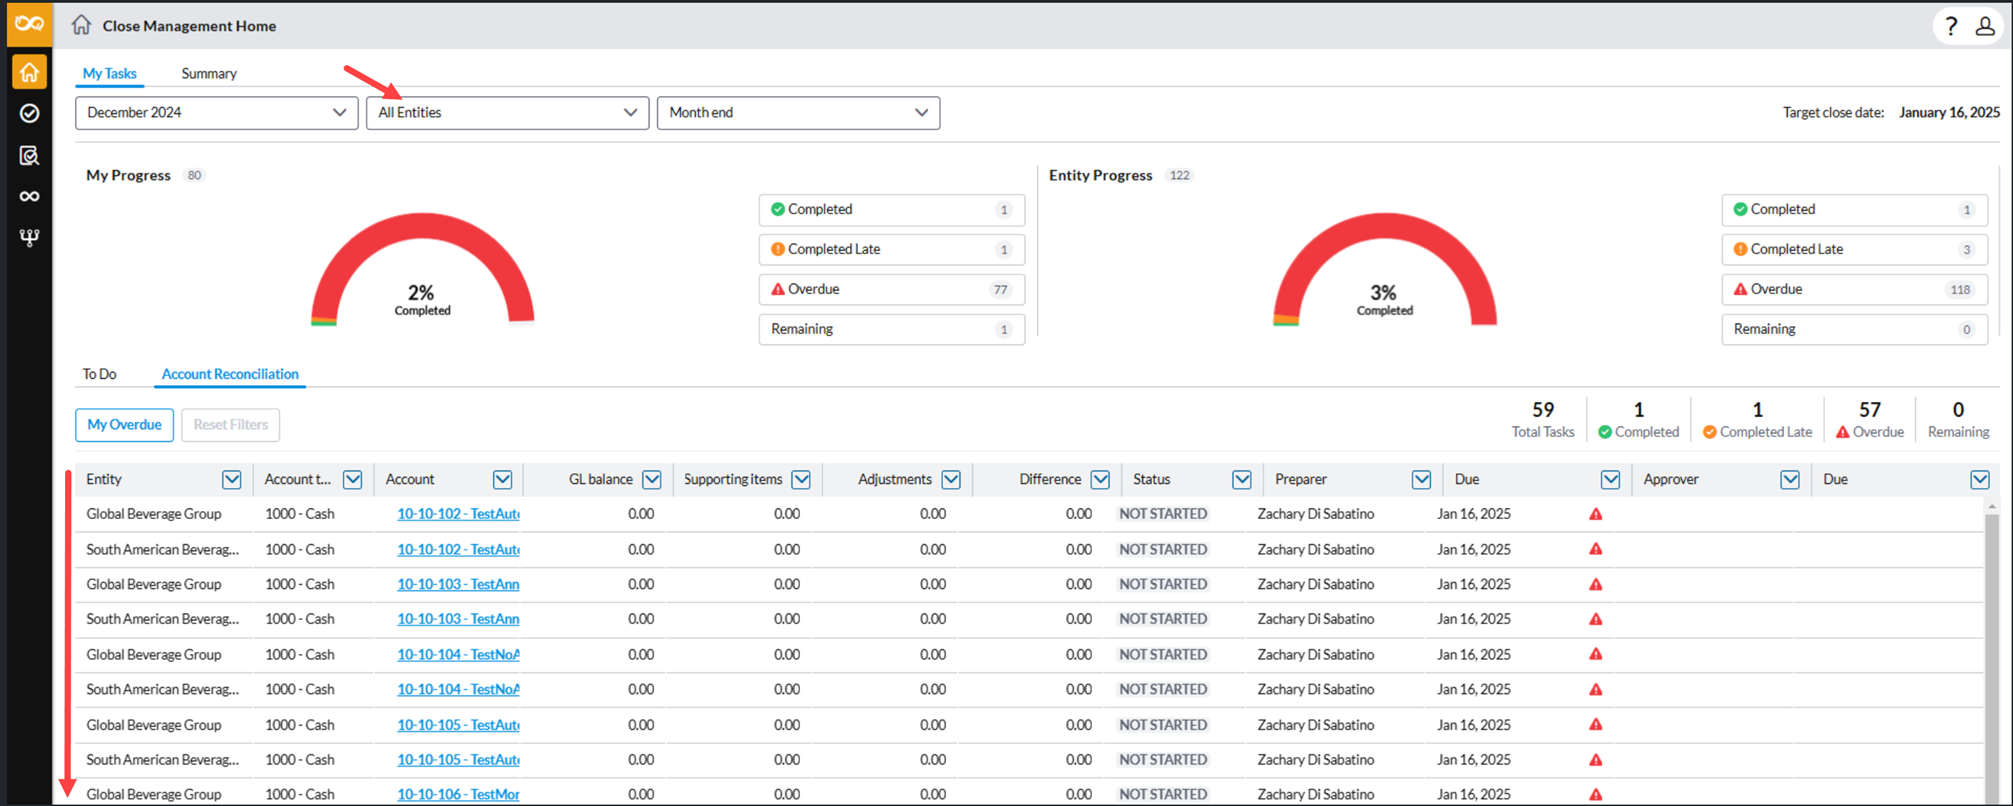Click the green Completed icon in Entity Progress

coord(1740,209)
